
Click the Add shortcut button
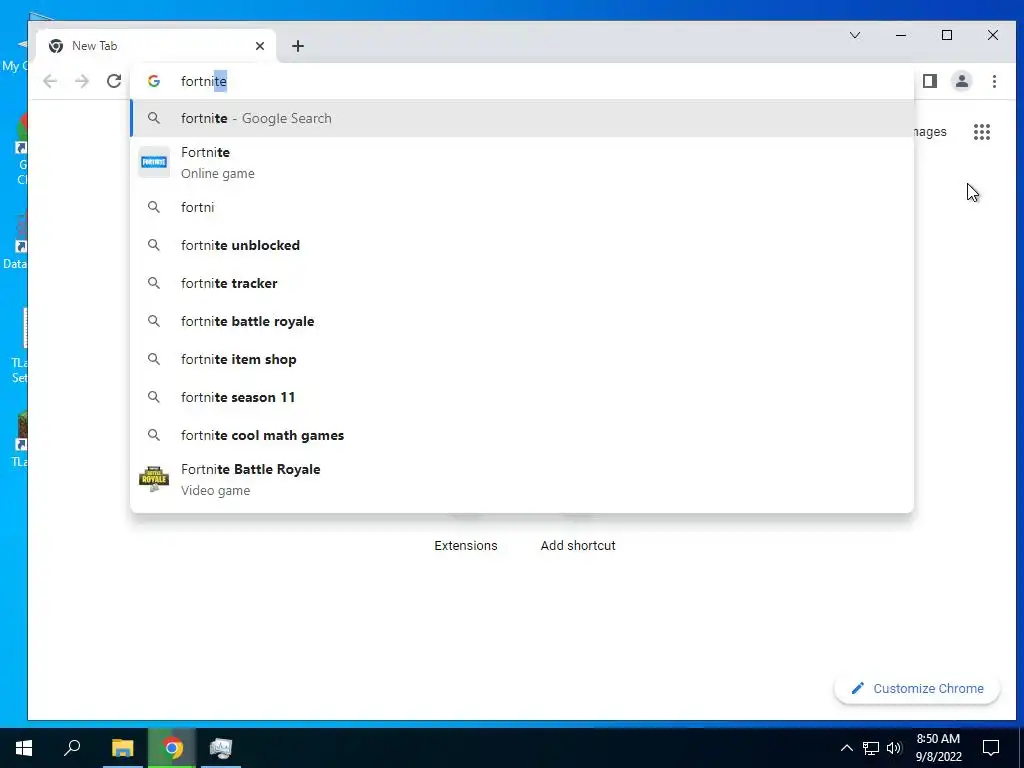[x=578, y=545]
